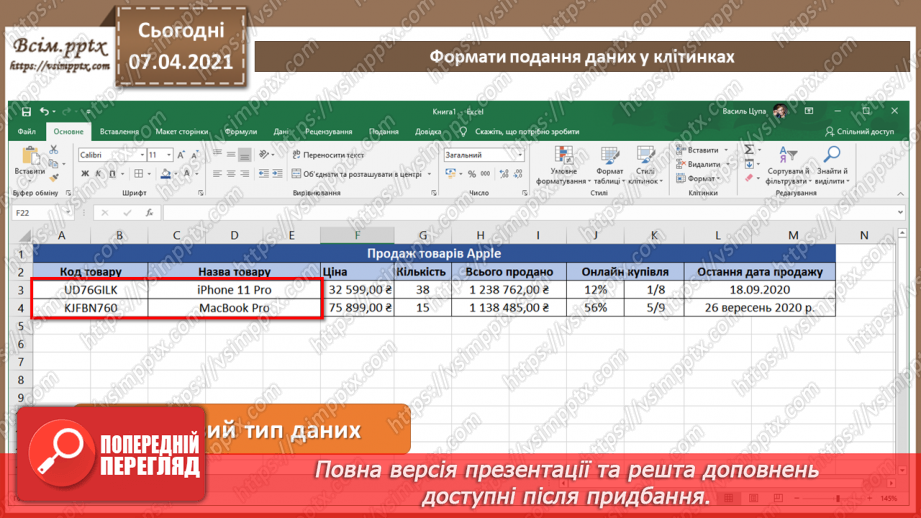This screenshot has height=518, width=921.
Task: Click the Clear eraser icon
Action: coord(749,178)
